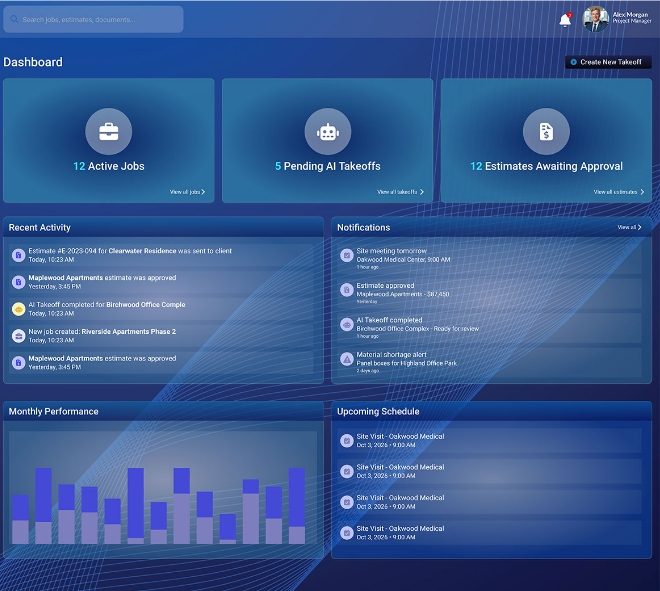The width and height of the screenshot is (660, 591).
Task: Click the chevron next to View all takeoffs
Action: (x=422, y=192)
